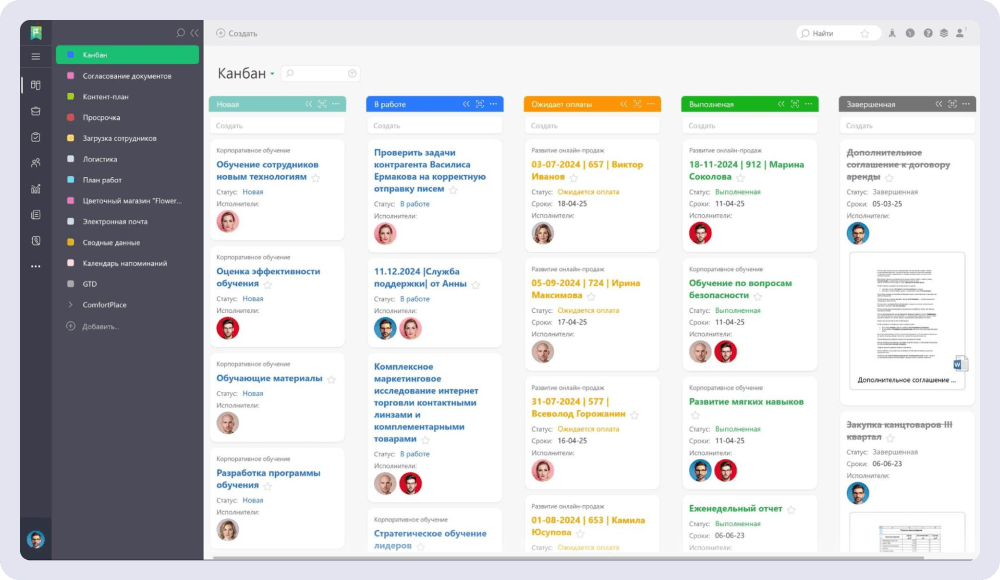
Task: Open the analytics chart icon in left rail
Action: point(36,189)
